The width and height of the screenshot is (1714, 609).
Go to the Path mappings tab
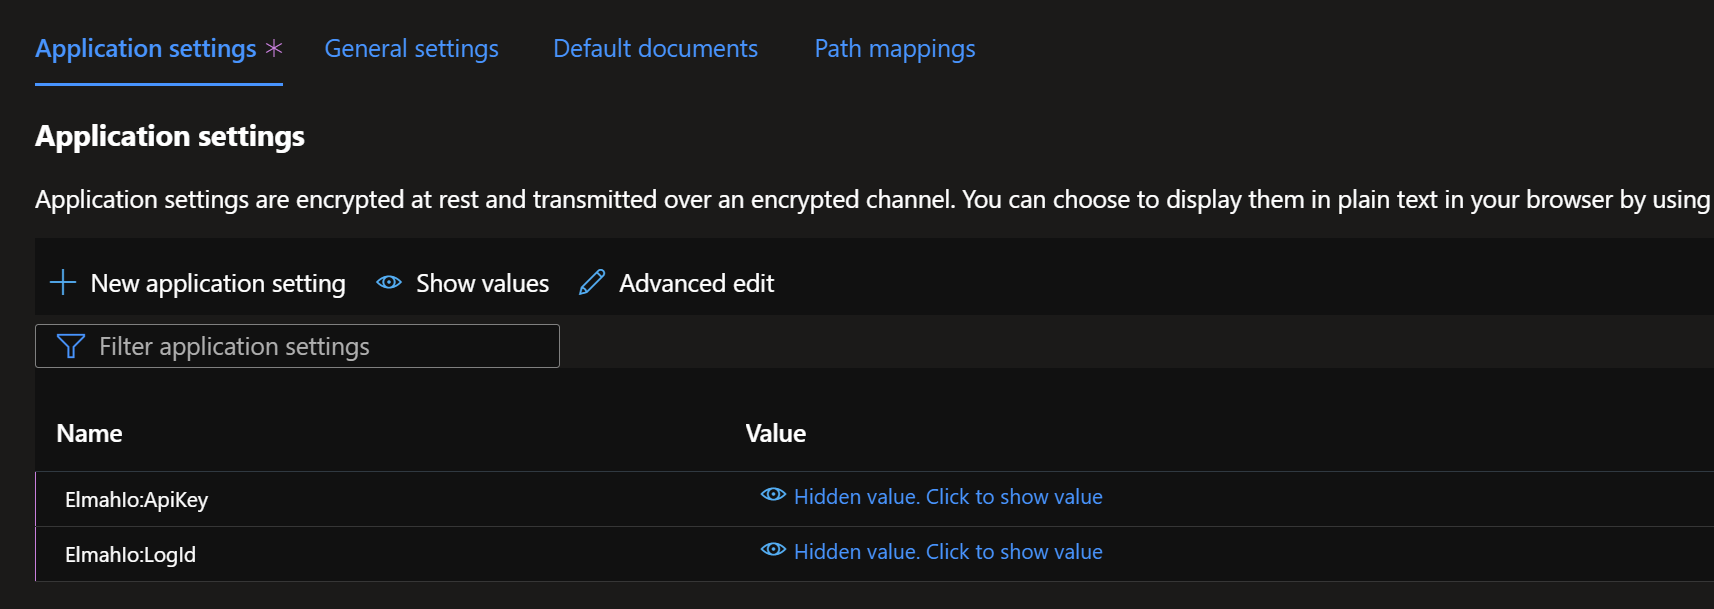(895, 49)
